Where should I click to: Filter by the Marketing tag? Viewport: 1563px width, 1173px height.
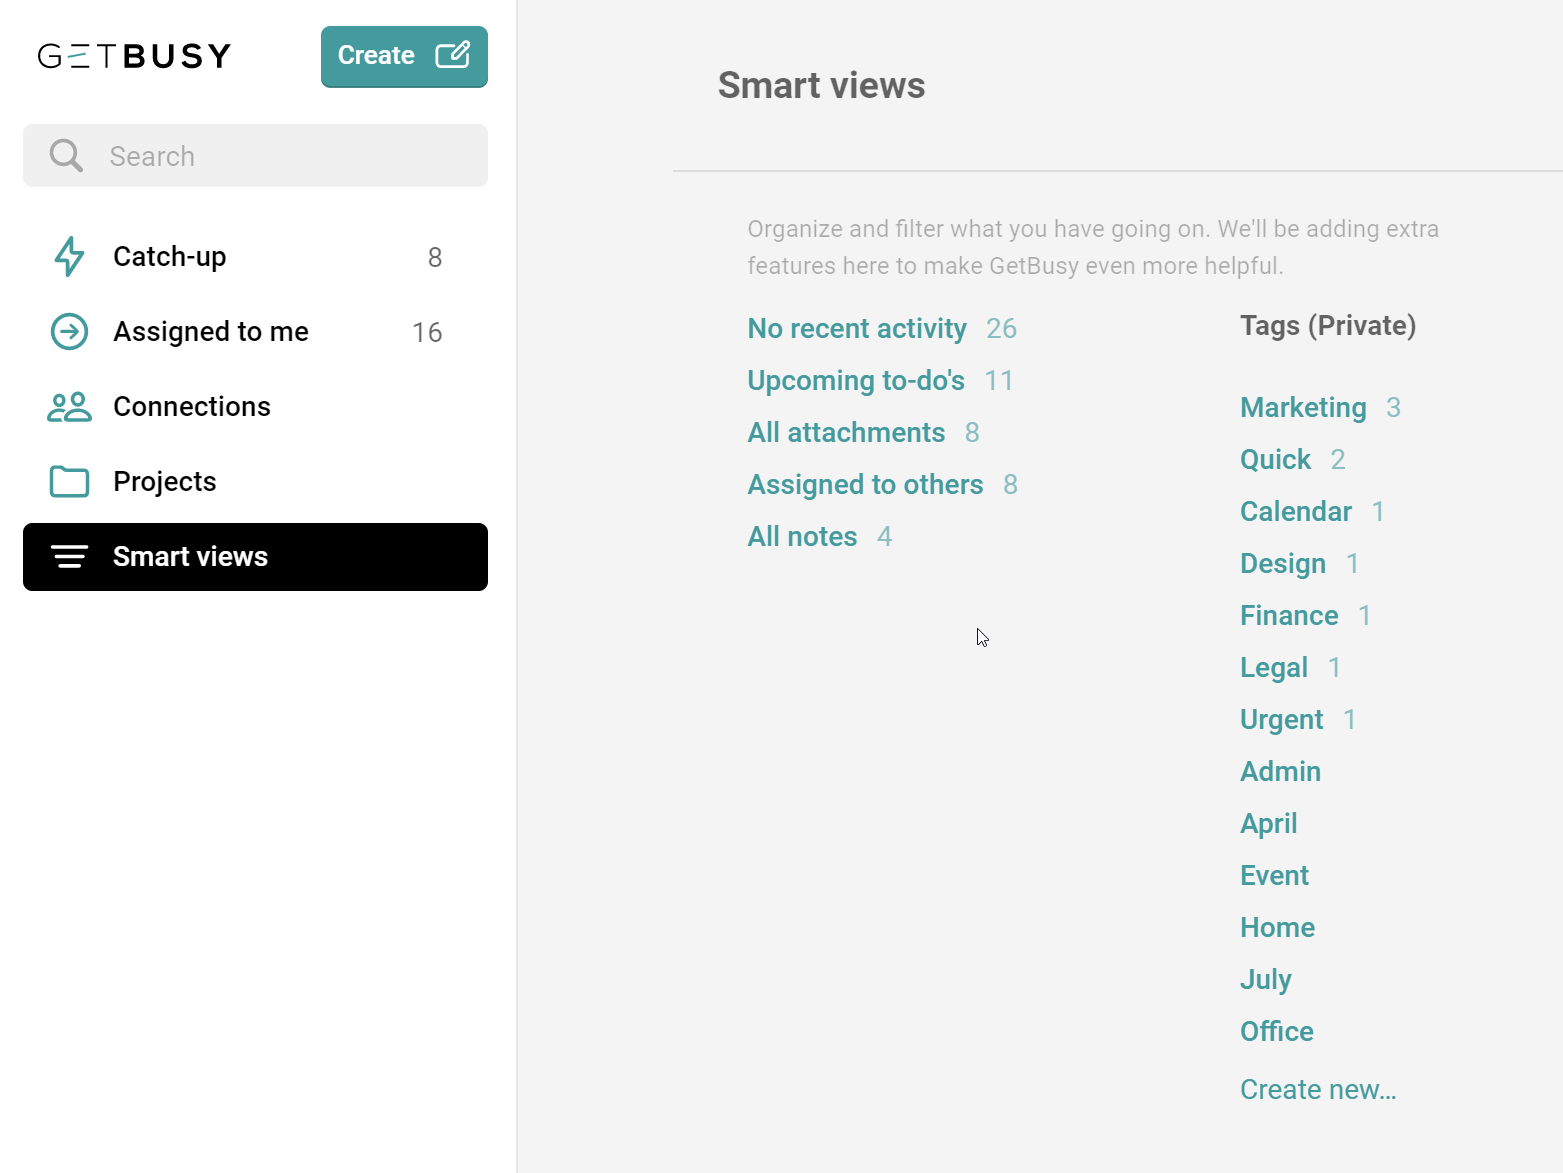[1303, 407]
